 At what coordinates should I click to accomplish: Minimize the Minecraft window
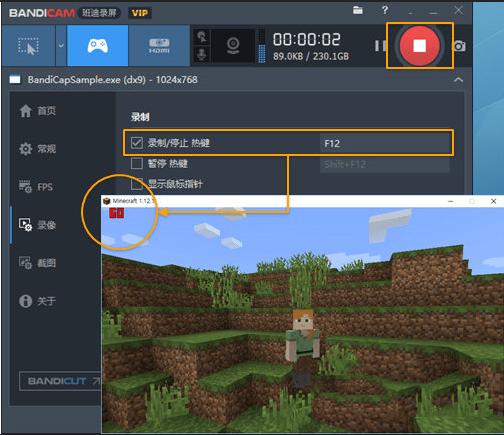tap(451, 201)
